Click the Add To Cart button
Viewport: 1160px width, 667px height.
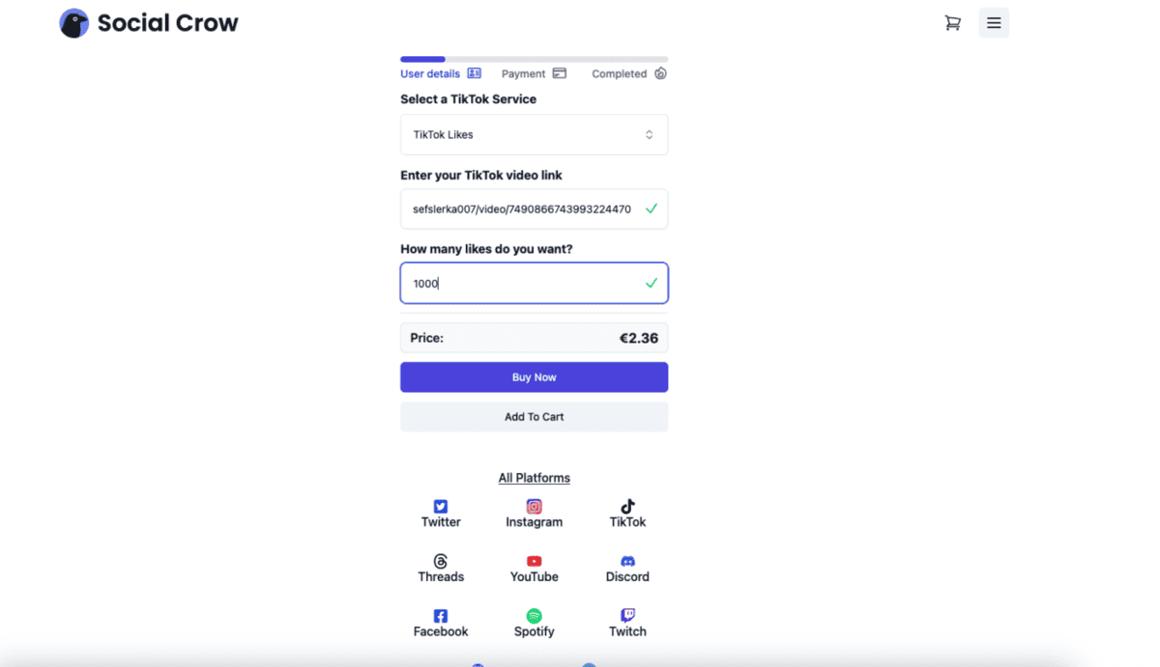(534, 417)
